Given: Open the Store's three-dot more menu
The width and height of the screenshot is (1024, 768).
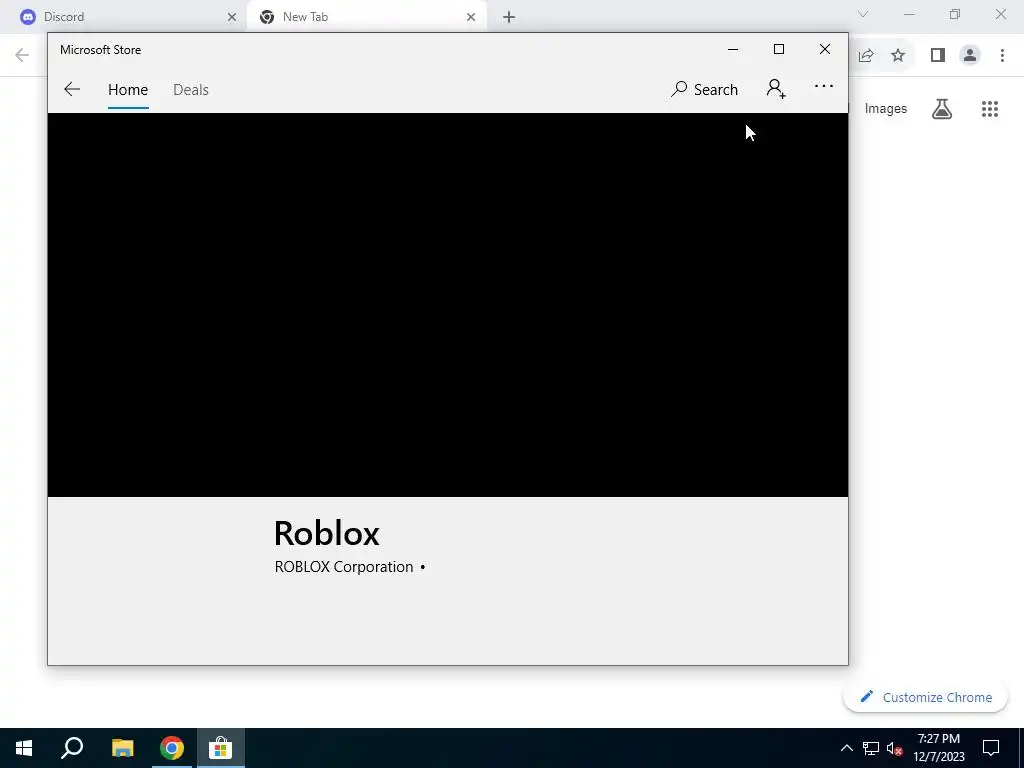Looking at the screenshot, I should pyautogui.click(x=824, y=86).
